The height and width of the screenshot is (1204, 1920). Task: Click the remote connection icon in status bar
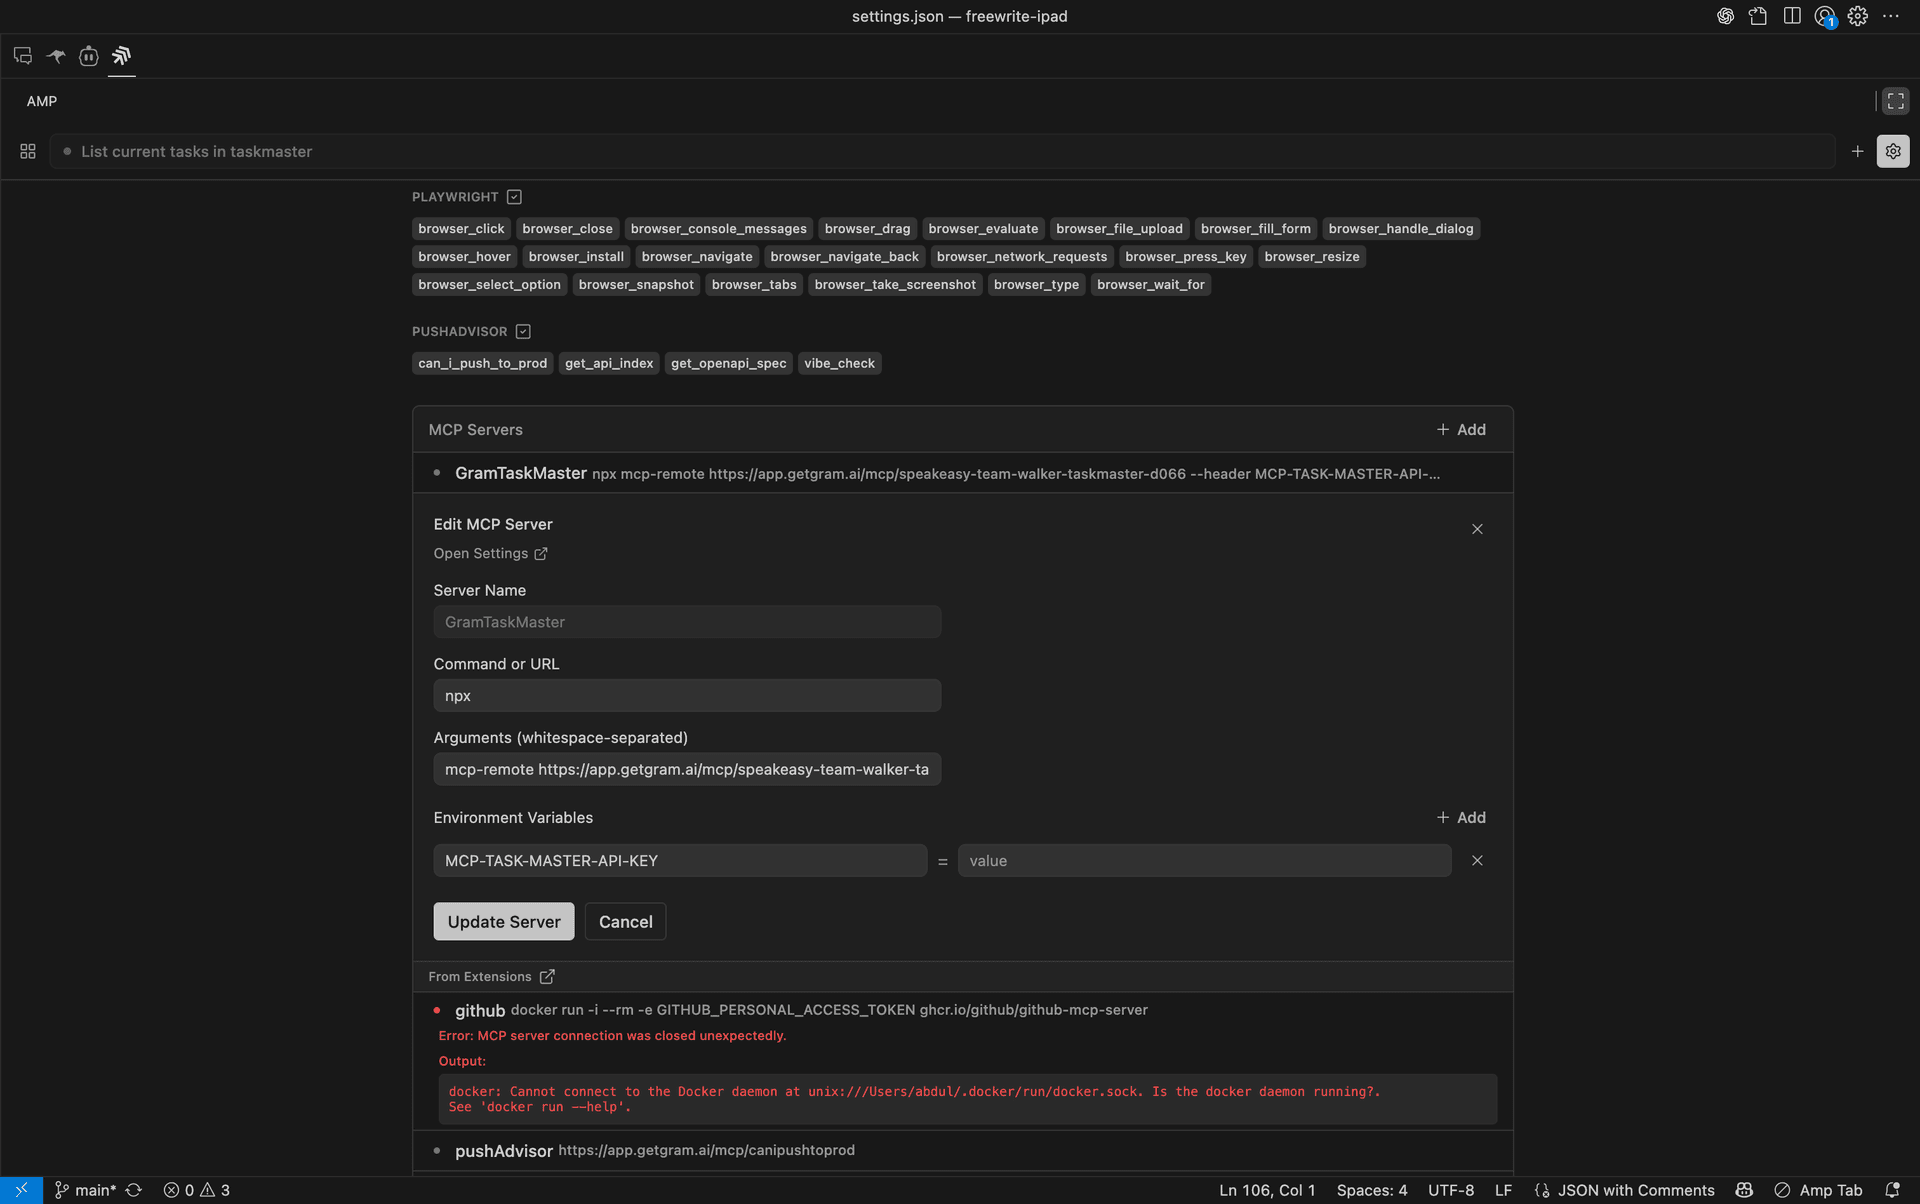22,1190
